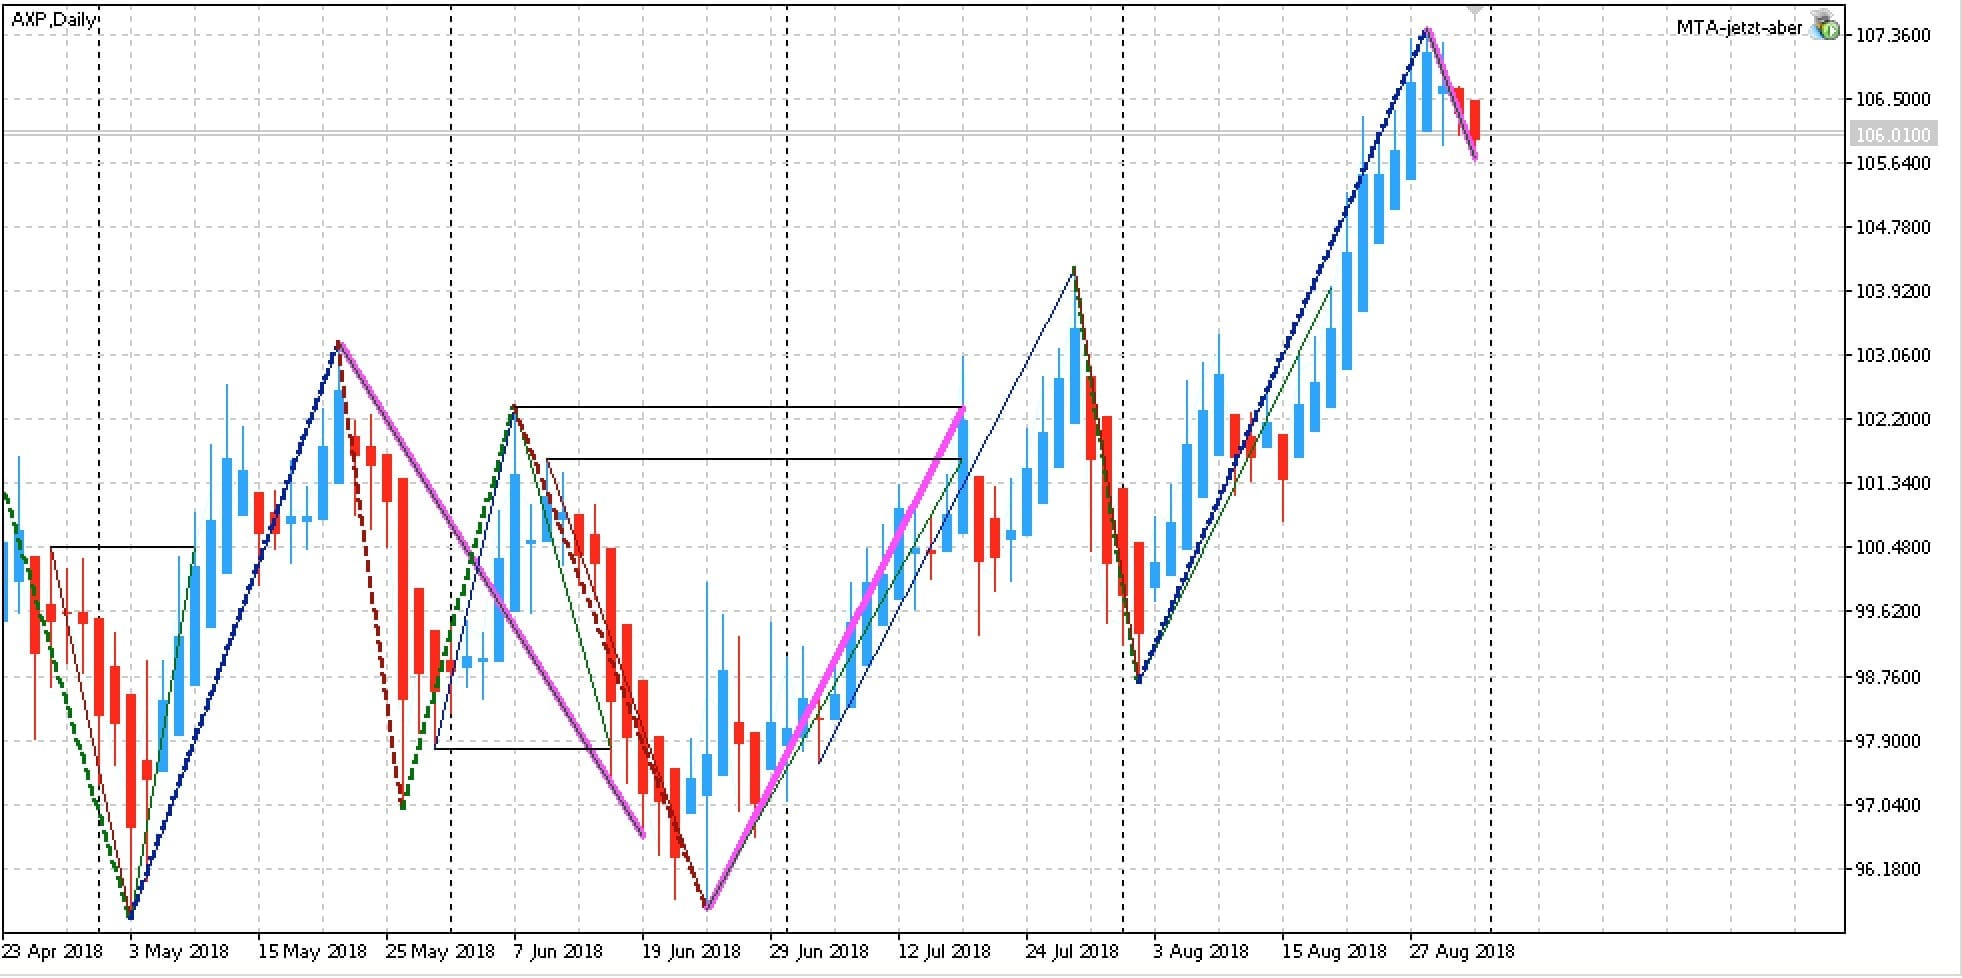Viewport: 1962px width, 978px height.
Task: Click the 3 May 2018 date label
Action: click(x=179, y=950)
